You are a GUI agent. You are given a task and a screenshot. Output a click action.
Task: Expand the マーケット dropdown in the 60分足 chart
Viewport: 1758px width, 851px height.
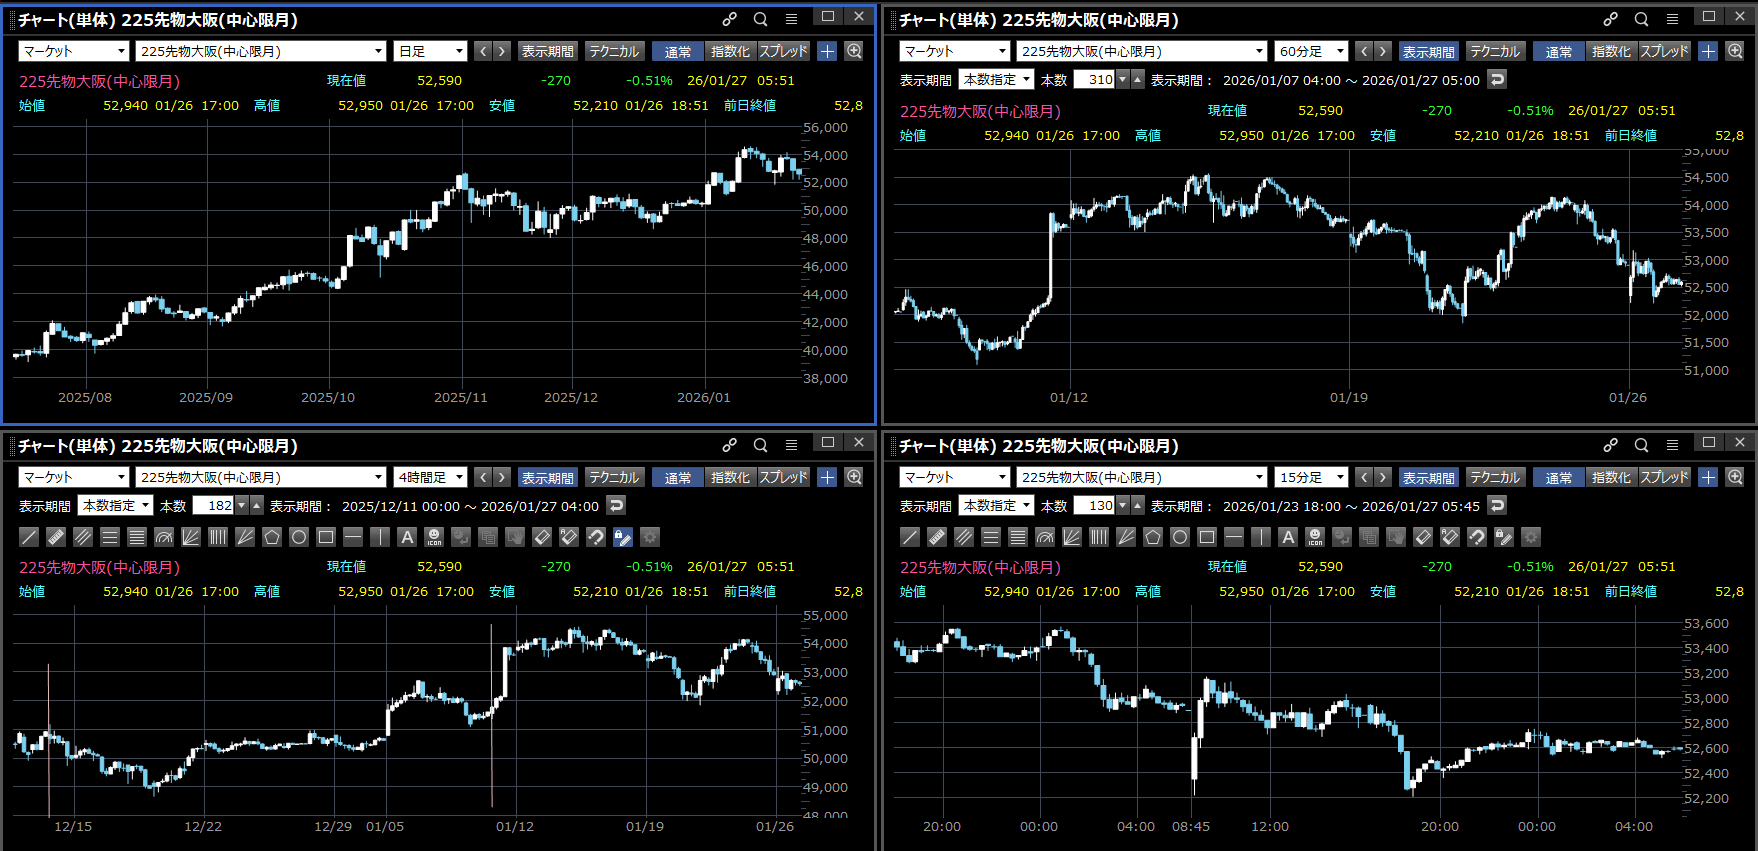(x=955, y=51)
